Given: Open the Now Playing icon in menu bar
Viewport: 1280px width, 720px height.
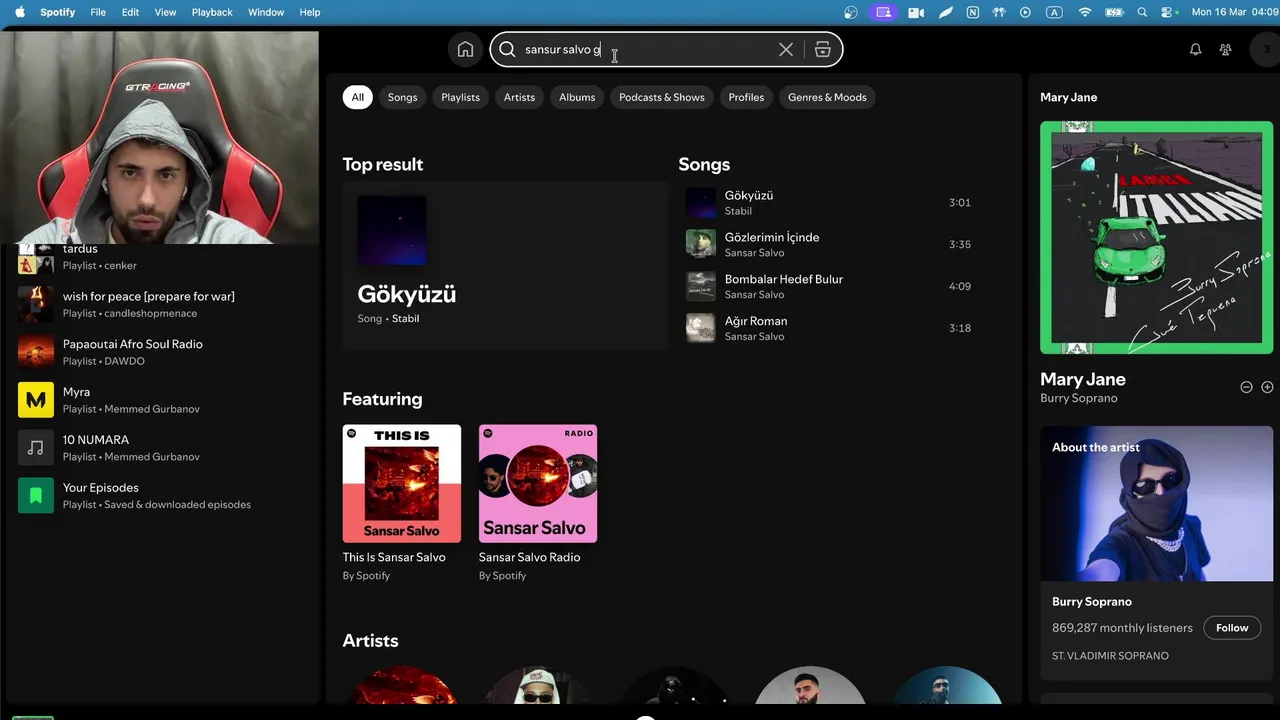Looking at the screenshot, I should tap(1025, 12).
